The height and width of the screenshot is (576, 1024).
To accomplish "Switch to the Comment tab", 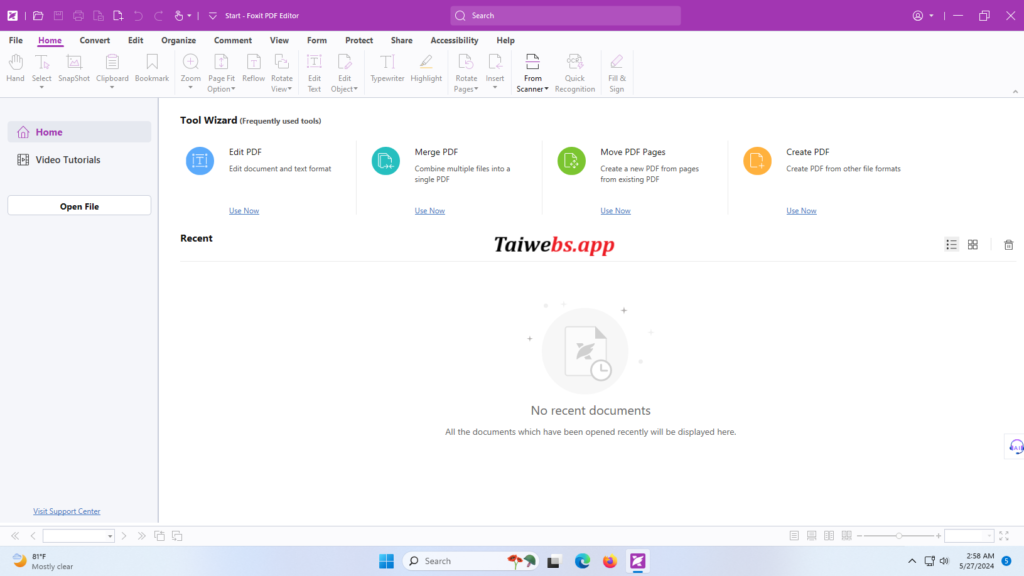I will coord(232,40).
